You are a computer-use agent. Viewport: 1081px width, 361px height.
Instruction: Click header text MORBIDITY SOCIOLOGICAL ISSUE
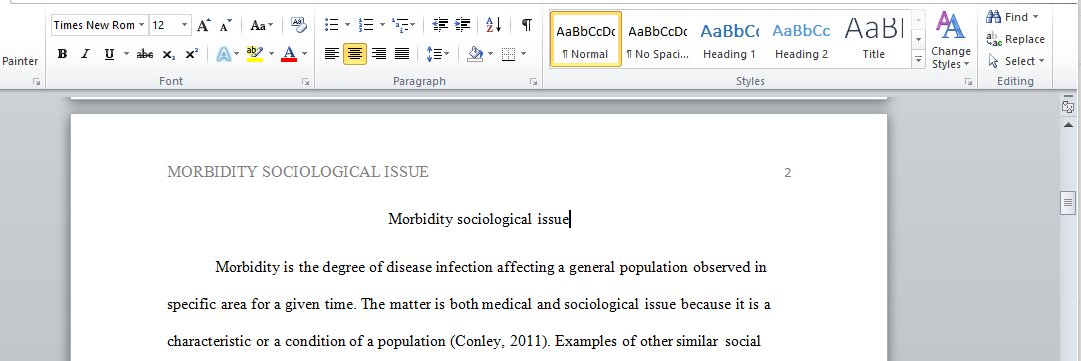tap(298, 172)
